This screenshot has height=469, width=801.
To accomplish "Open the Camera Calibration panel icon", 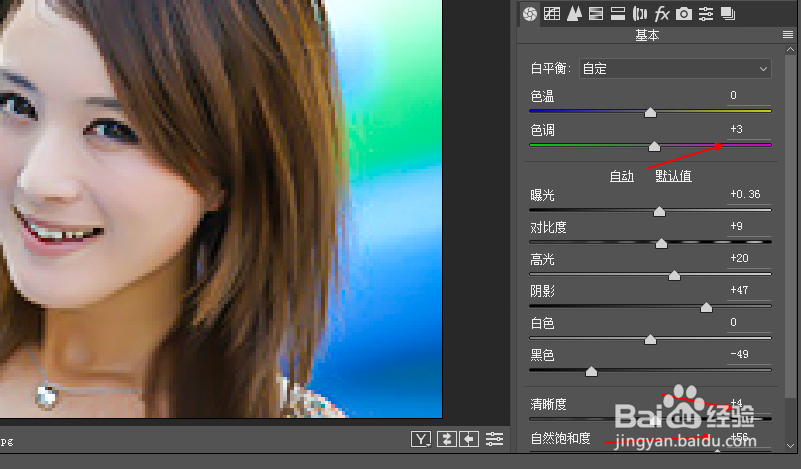I will [684, 14].
